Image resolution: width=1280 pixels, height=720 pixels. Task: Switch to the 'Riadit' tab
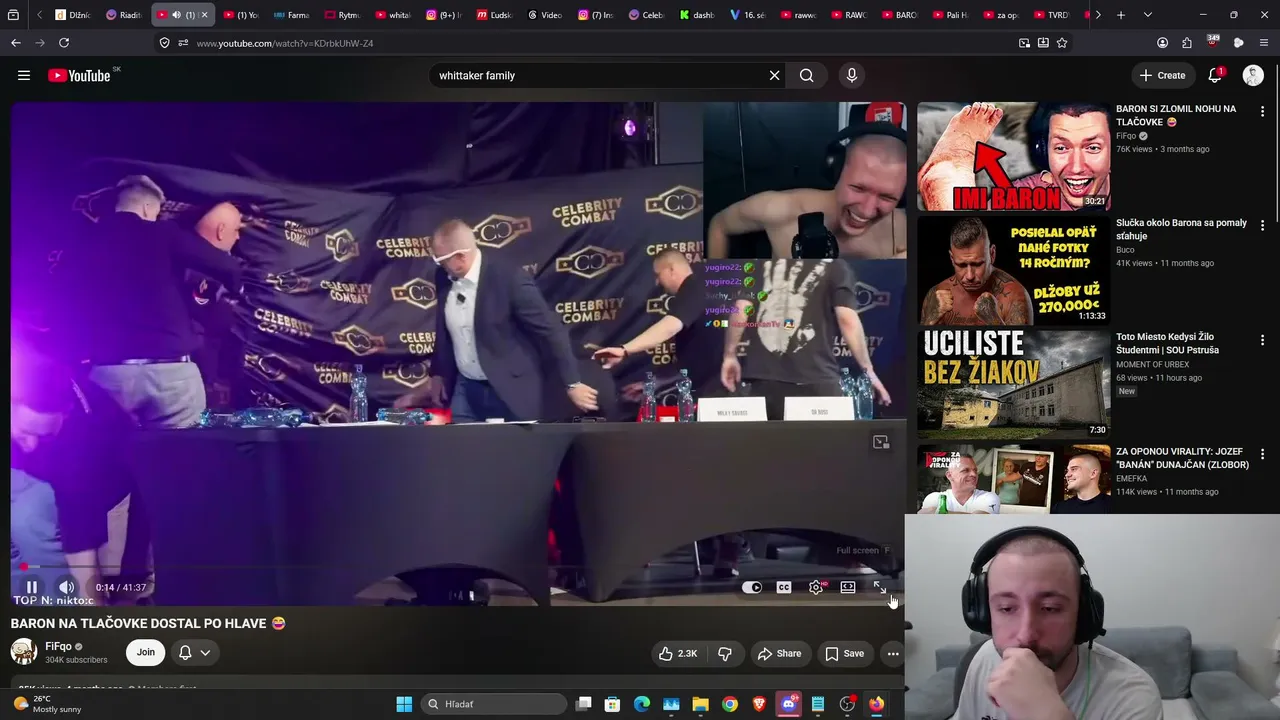point(124,15)
